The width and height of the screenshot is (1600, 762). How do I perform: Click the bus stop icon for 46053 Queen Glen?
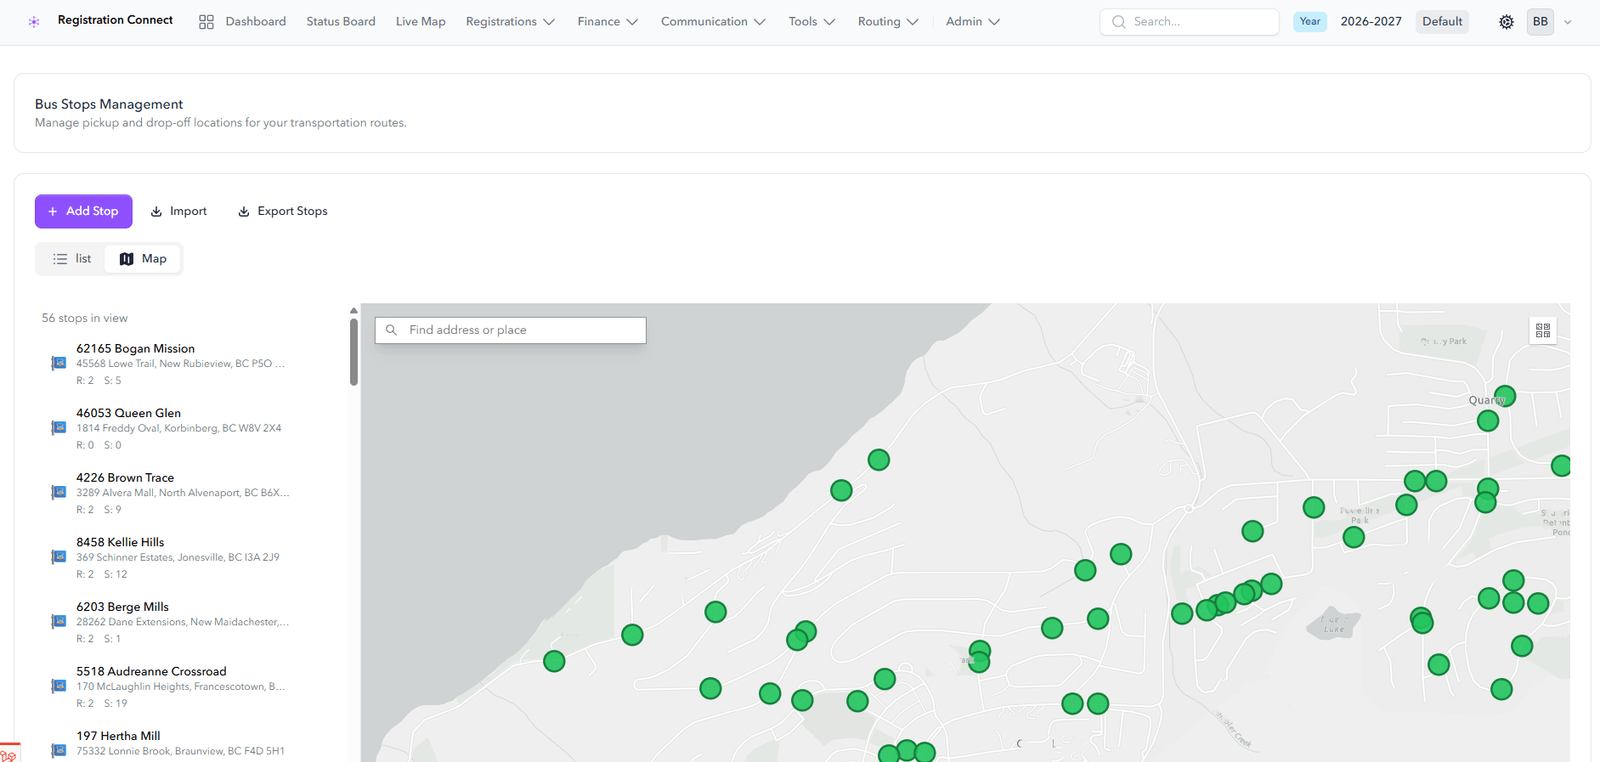(x=59, y=428)
